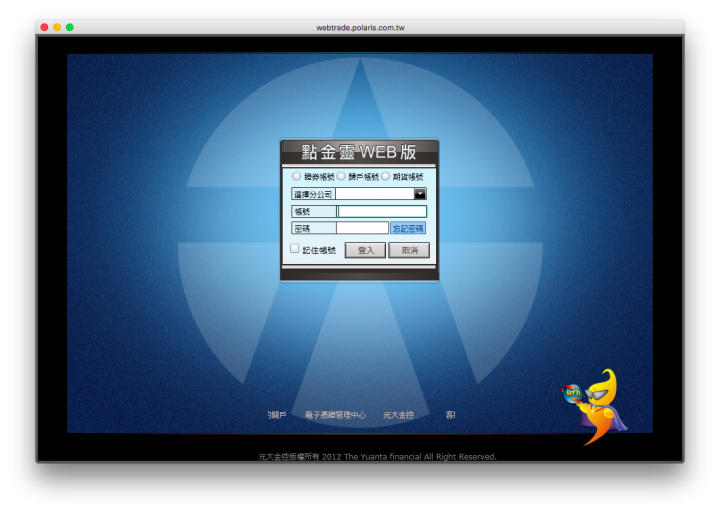
Task: Open the 電子憑證管理中心 link
Action: pyautogui.click(x=335, y=415)
